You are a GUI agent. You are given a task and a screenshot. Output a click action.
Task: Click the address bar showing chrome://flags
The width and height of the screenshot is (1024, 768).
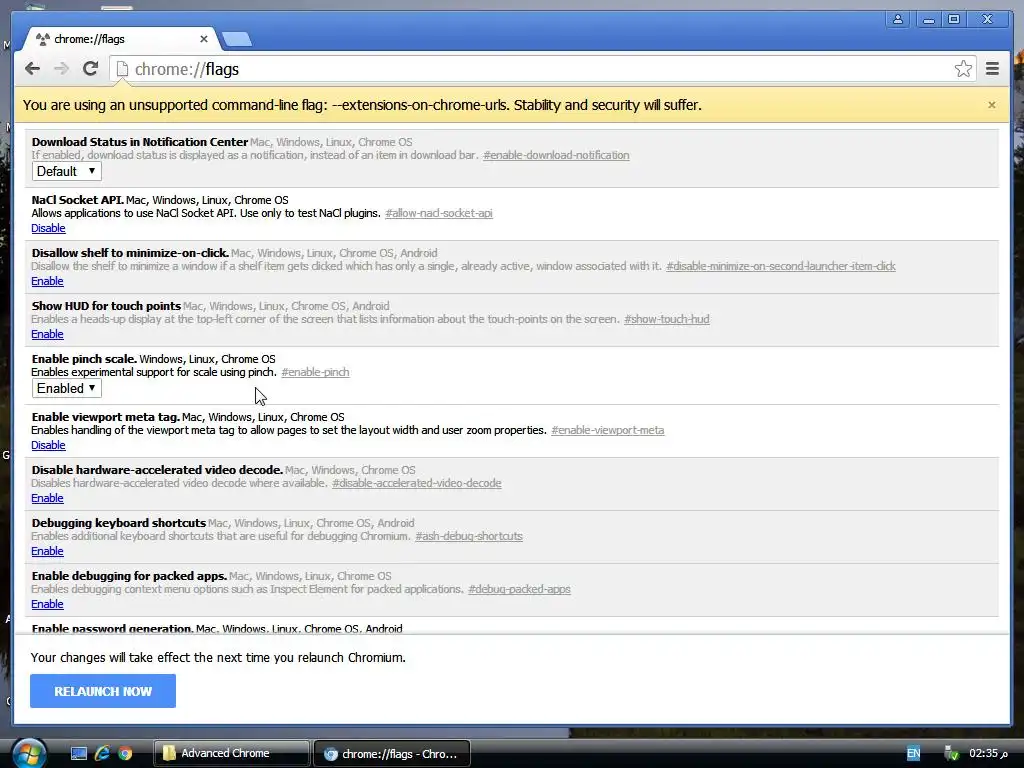coord(542,69)
